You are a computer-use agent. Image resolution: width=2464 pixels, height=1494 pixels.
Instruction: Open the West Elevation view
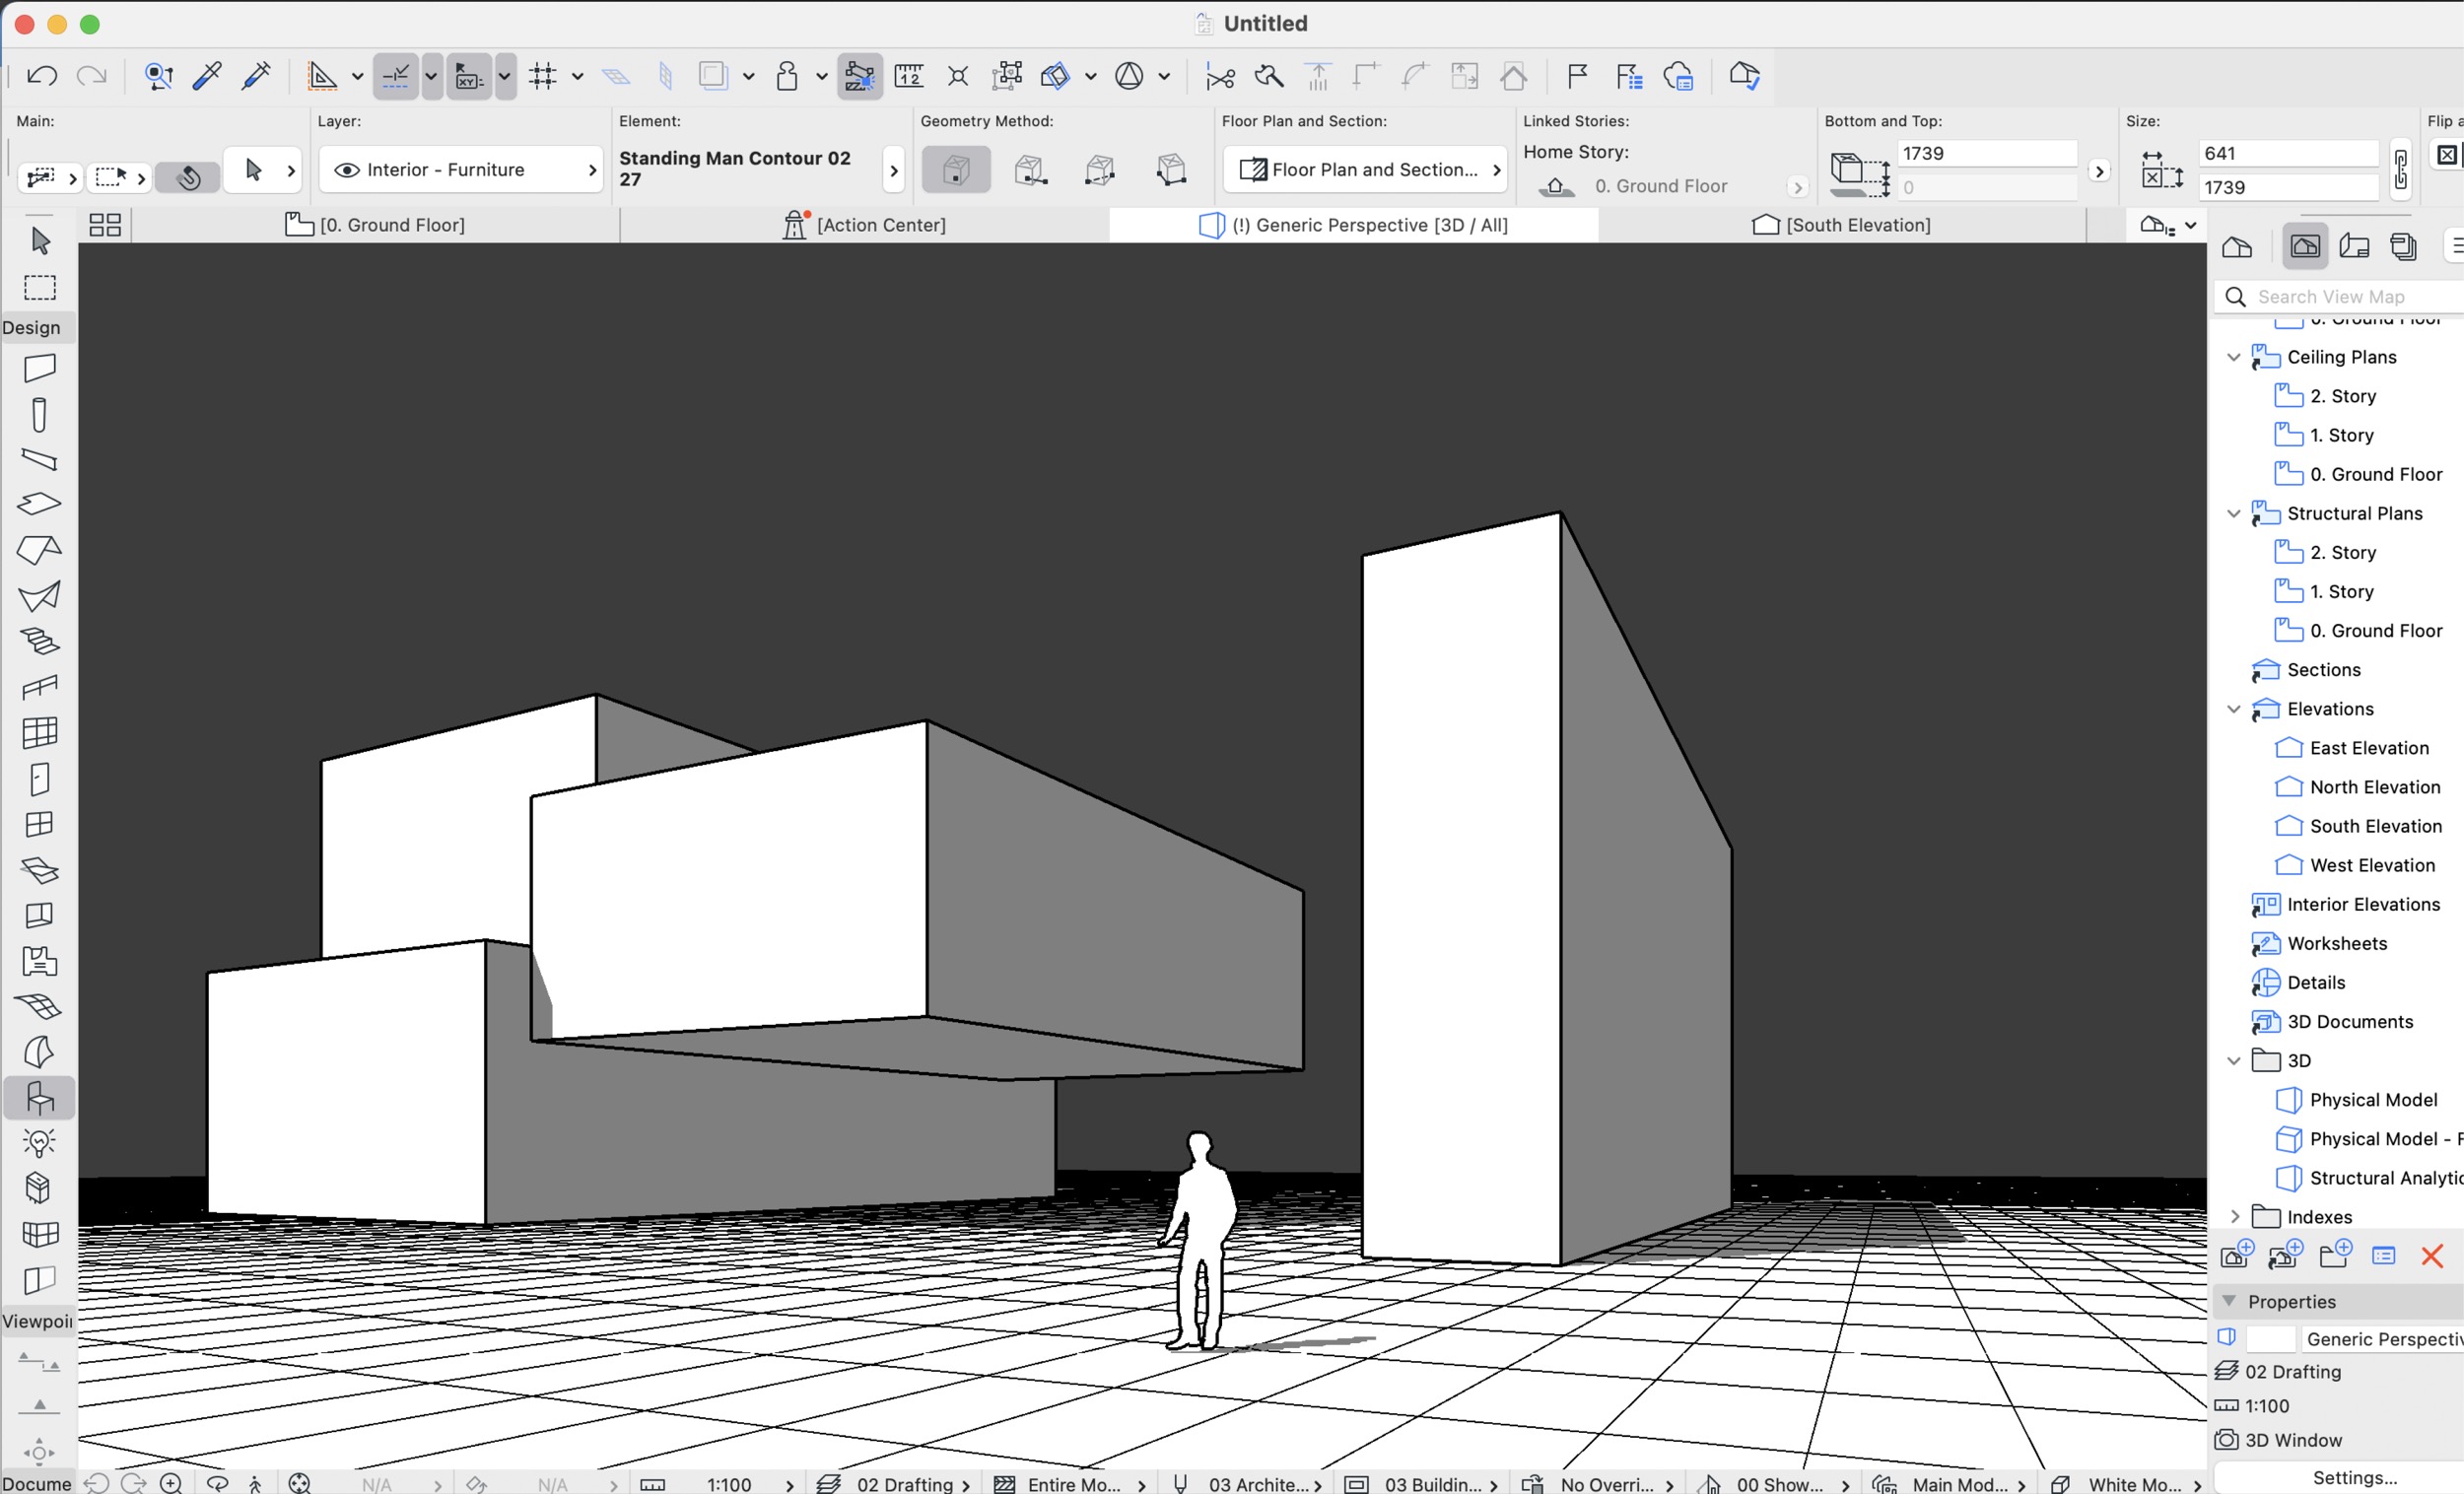coord(2371,865)
